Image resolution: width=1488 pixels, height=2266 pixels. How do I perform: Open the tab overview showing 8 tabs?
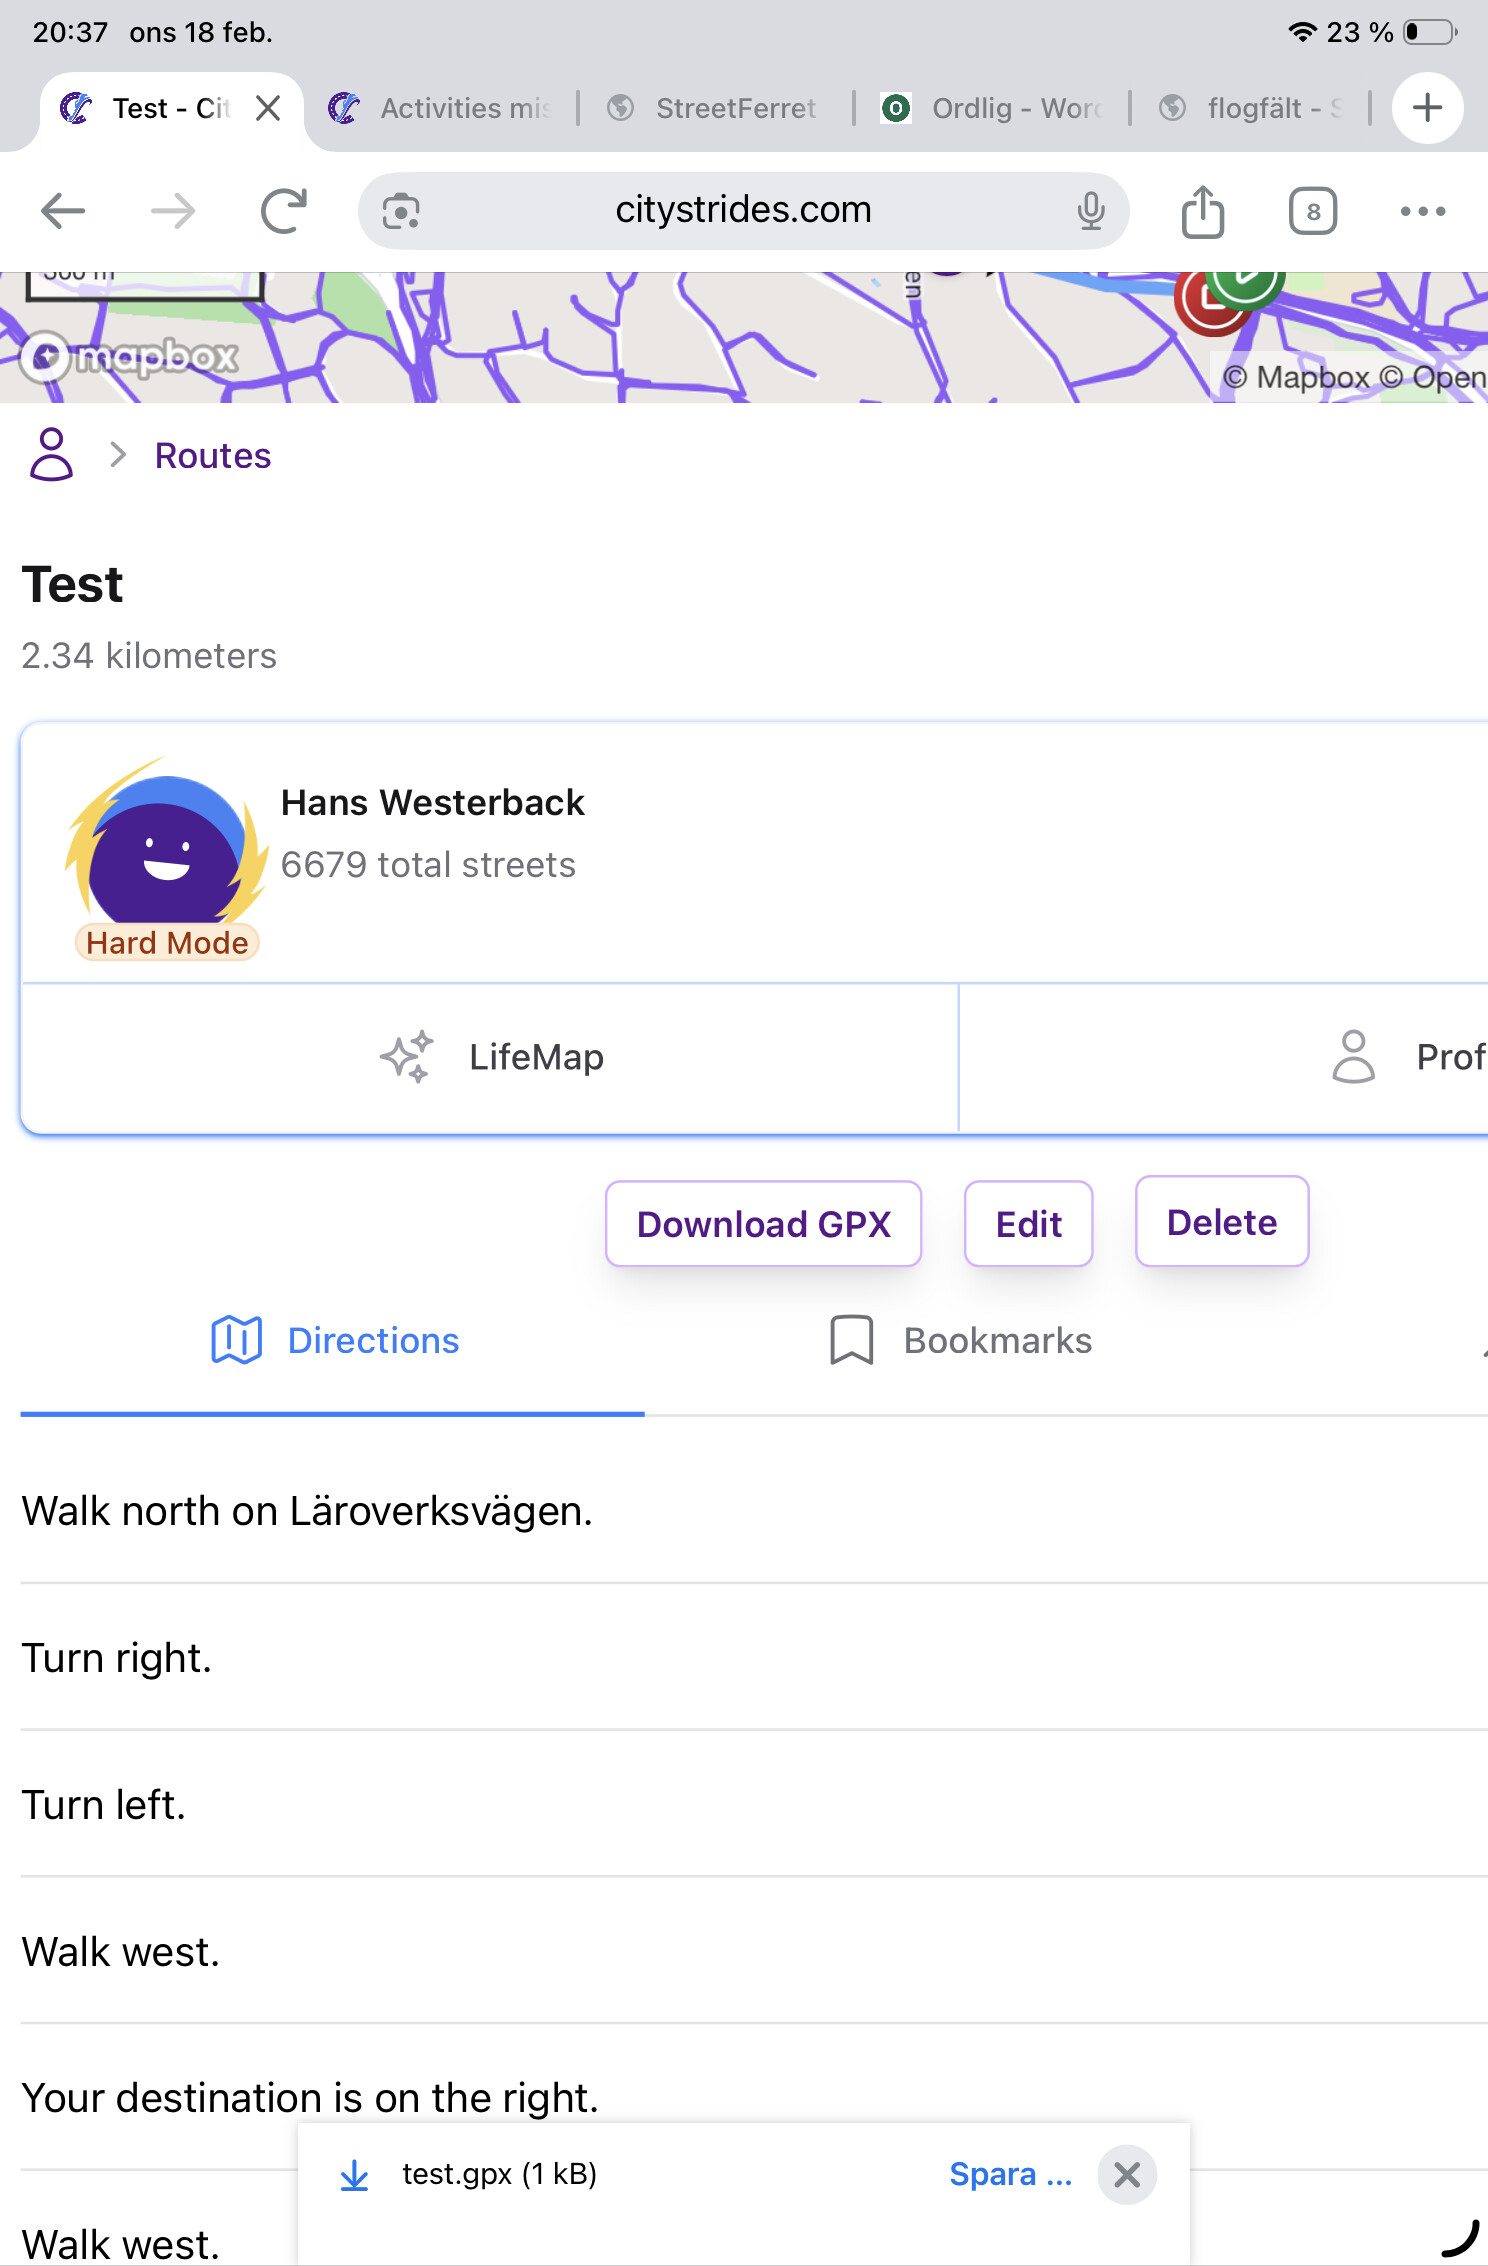coord(1312,211)
